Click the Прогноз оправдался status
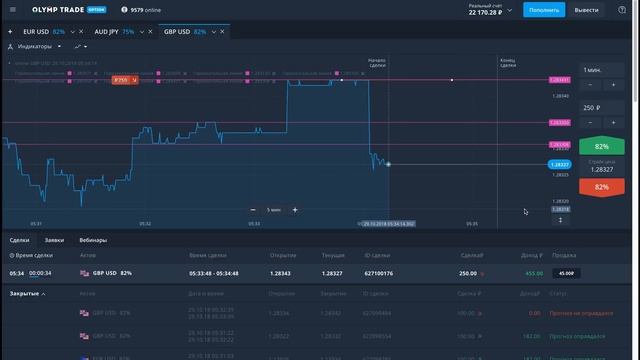The width and height of the screenshot is (640, 360). 577,336
